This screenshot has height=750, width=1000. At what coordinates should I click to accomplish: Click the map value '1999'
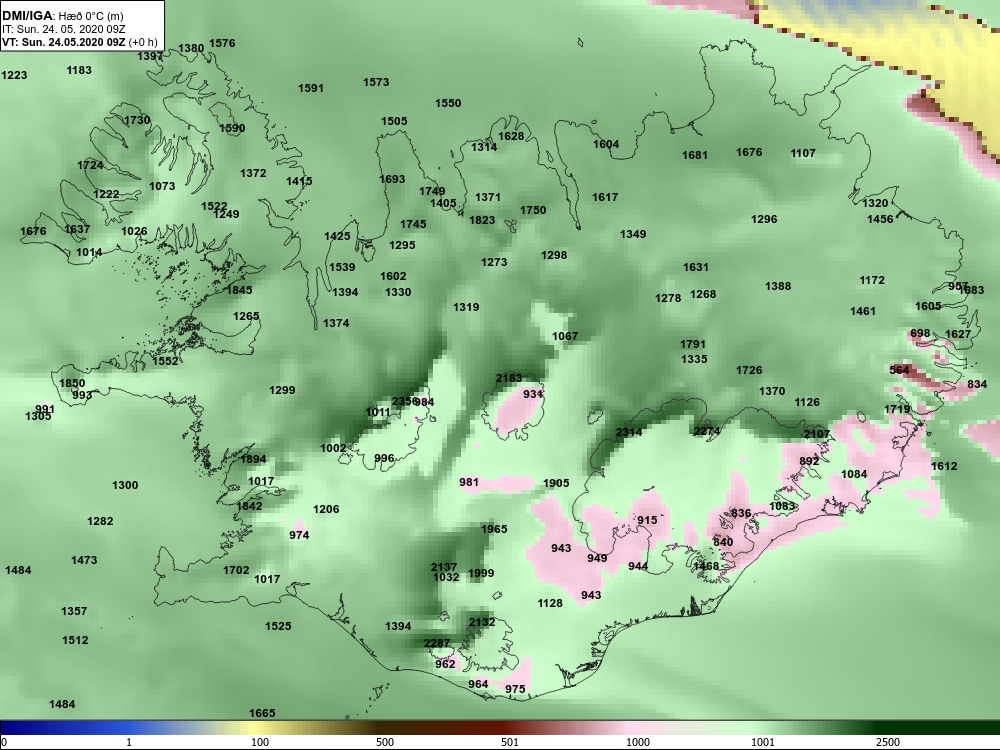tap(481, 573)
